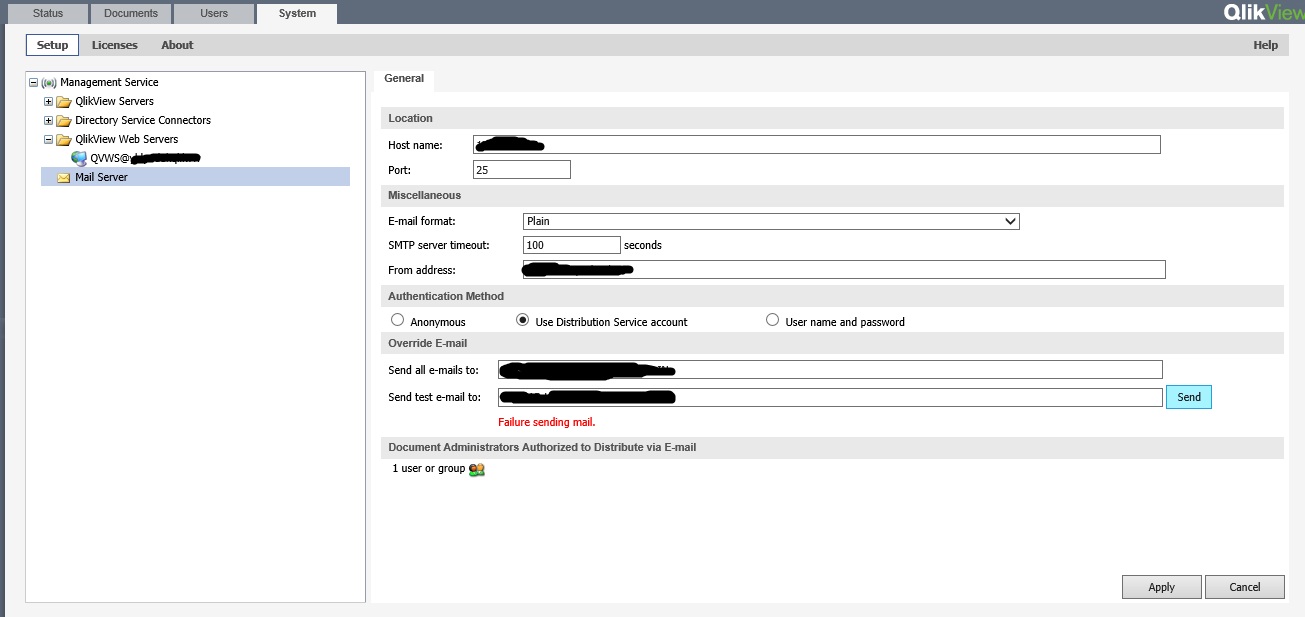Select Use Distribution Service account option

(x=522, y=321)
